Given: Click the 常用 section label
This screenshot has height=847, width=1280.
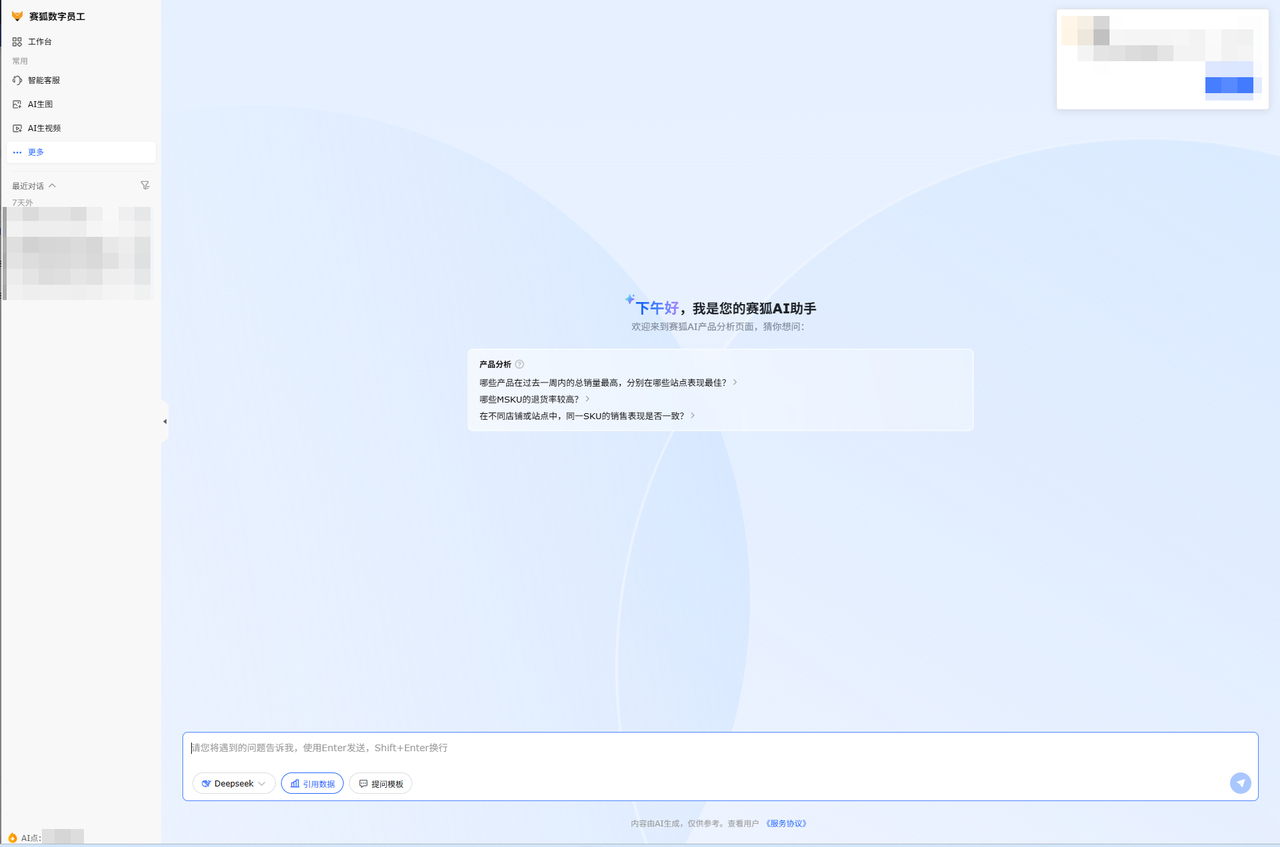Looking at the screenshot, I should click(20, 61).
